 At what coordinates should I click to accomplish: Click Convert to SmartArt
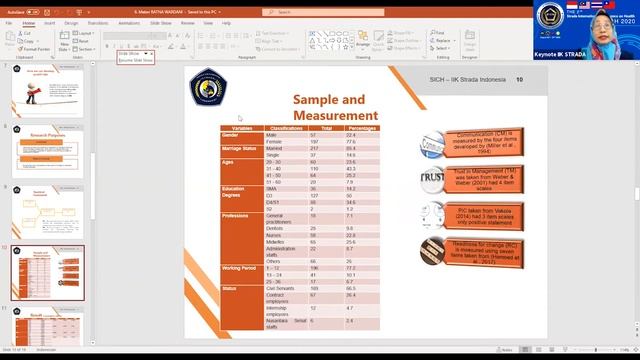pos(278,49)
